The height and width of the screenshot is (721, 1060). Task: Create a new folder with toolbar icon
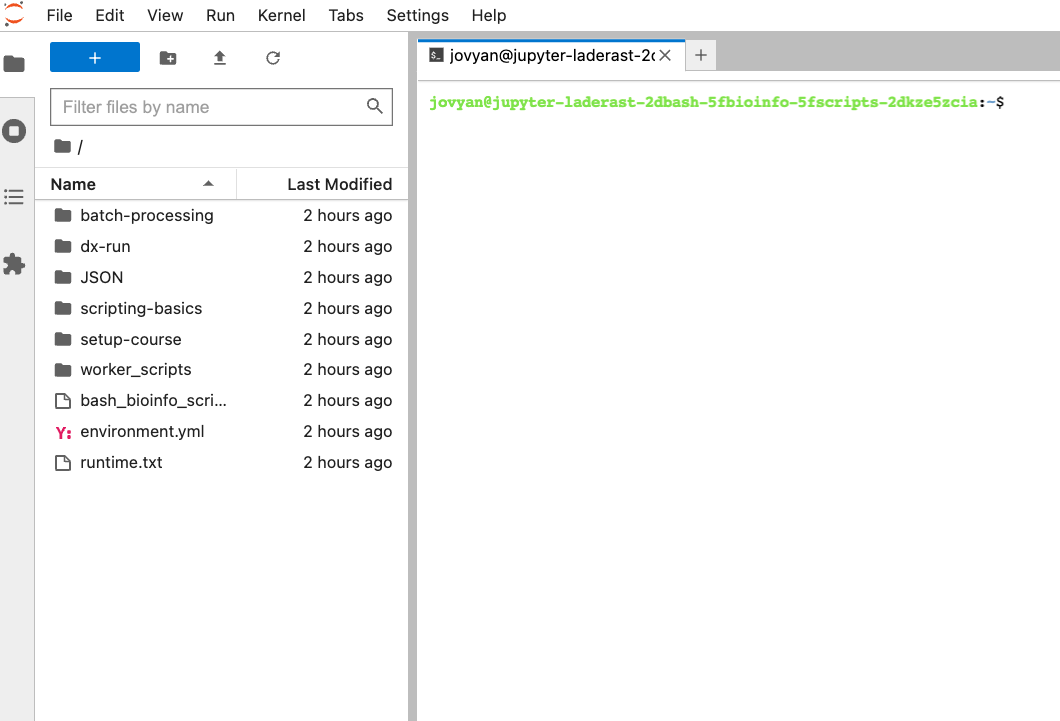pyautogui.click(x=168, y=58)
